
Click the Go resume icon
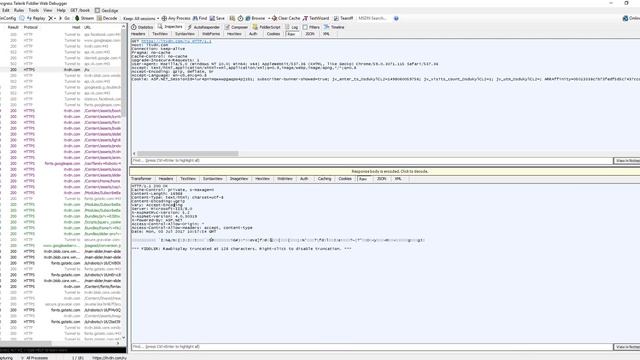(60, 18)
